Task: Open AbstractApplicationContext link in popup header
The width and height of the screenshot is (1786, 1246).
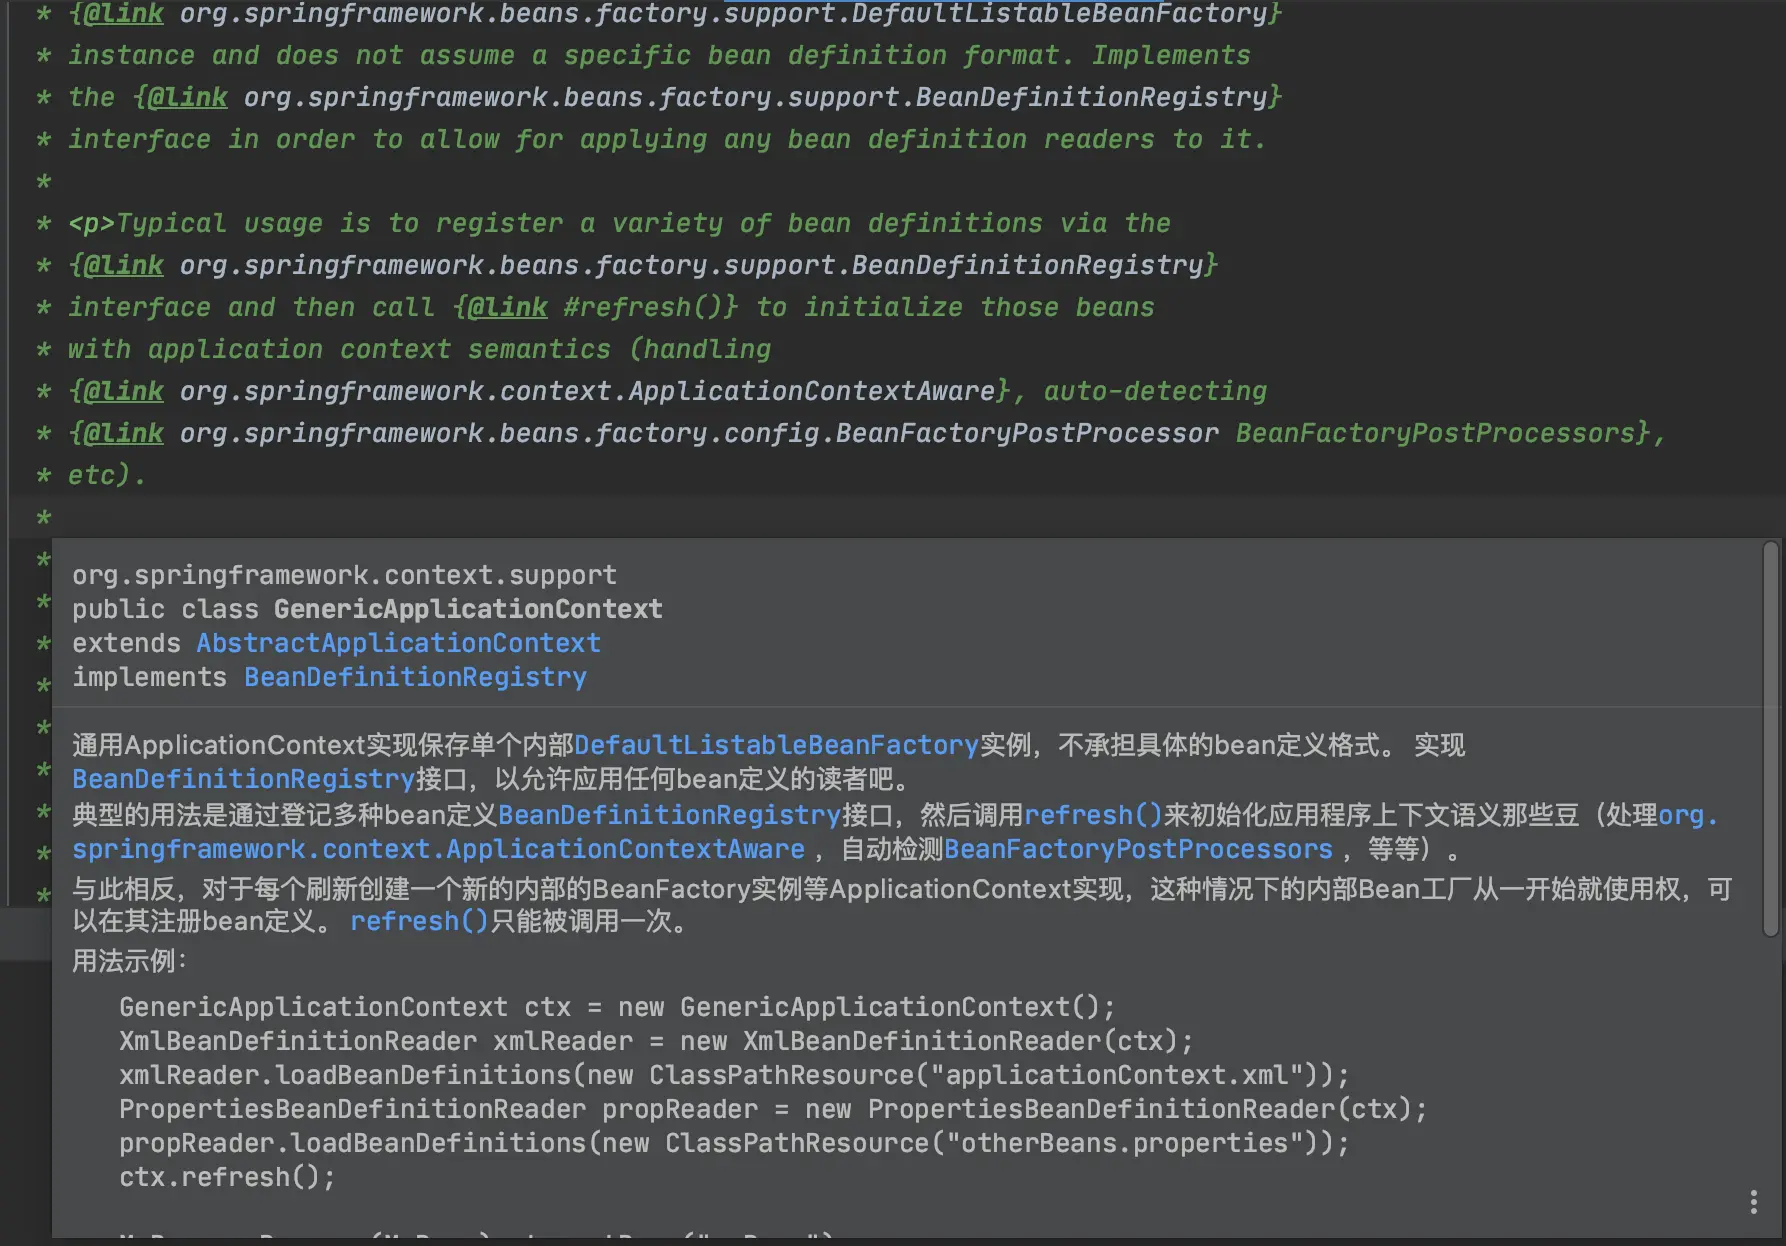Action: pos(398,643)
